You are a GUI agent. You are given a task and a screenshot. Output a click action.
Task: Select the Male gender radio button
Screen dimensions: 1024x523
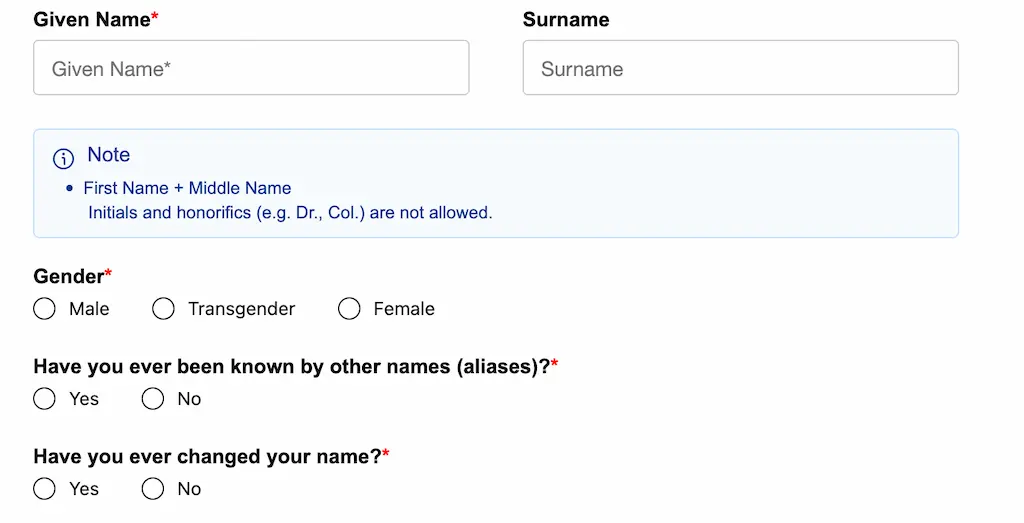tap(44, 309)
